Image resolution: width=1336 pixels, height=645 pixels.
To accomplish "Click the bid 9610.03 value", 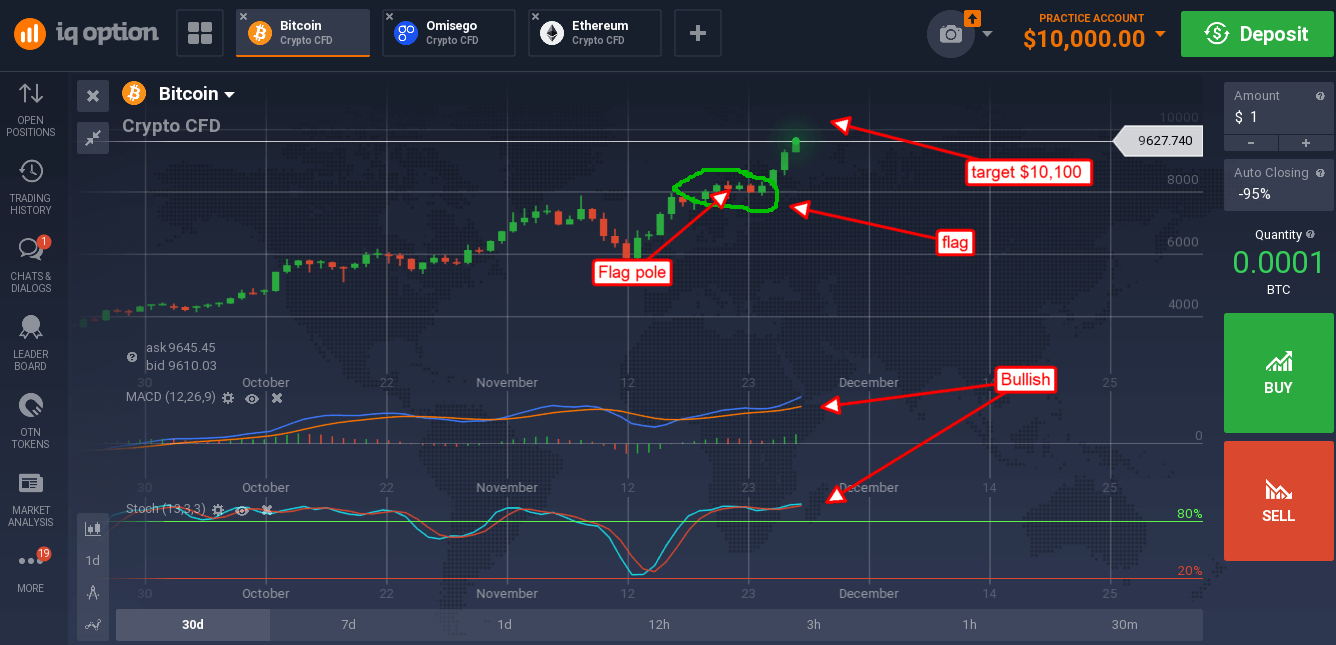I will point(180,366).
